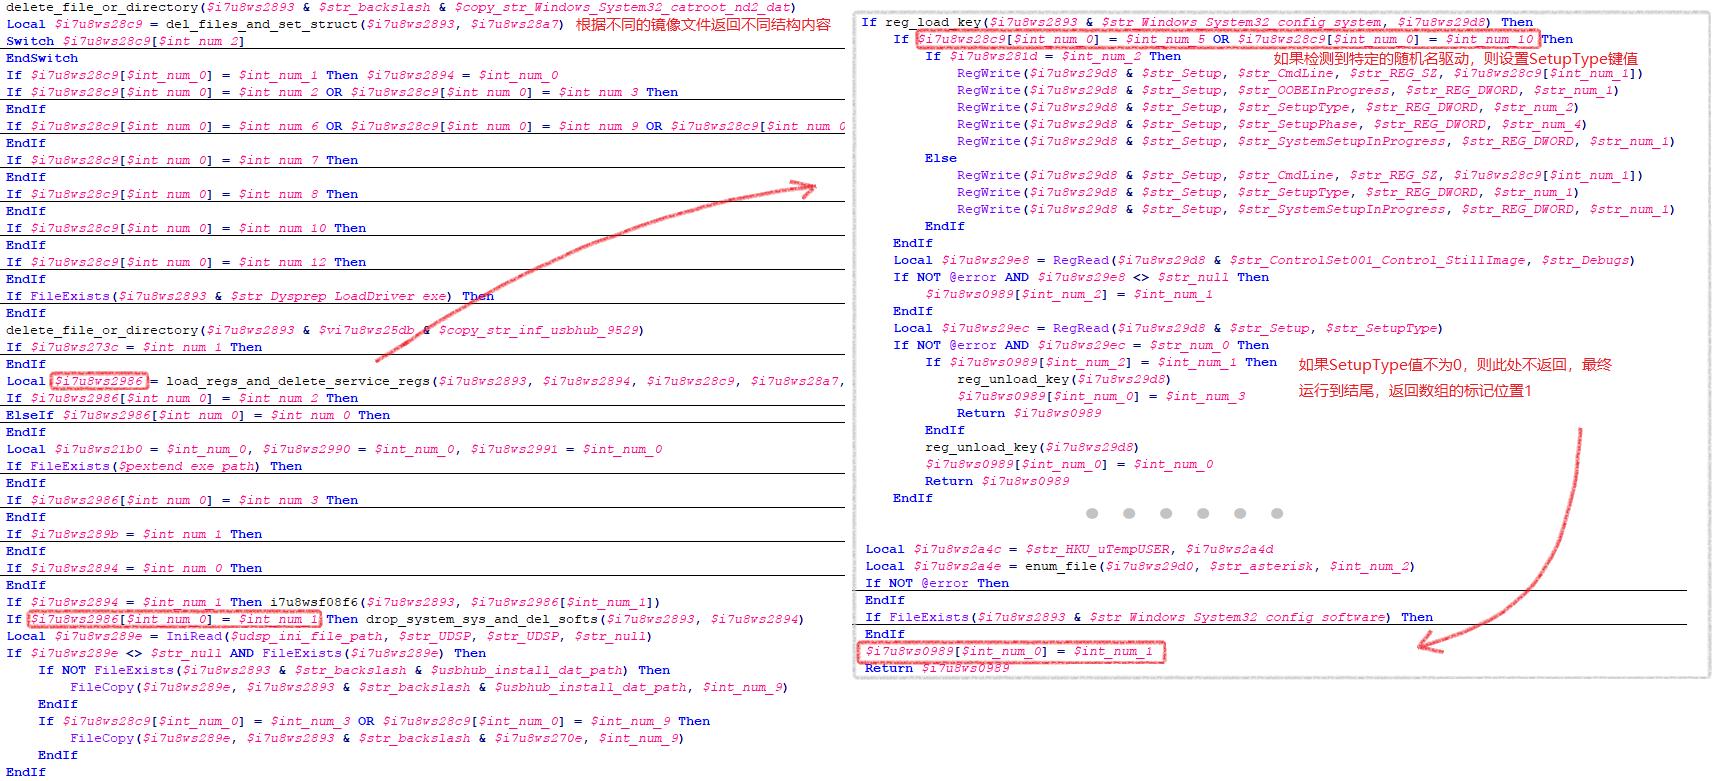
Task: Click the 'i7u8wsf08f6' function call
Action: click(314, 602)
